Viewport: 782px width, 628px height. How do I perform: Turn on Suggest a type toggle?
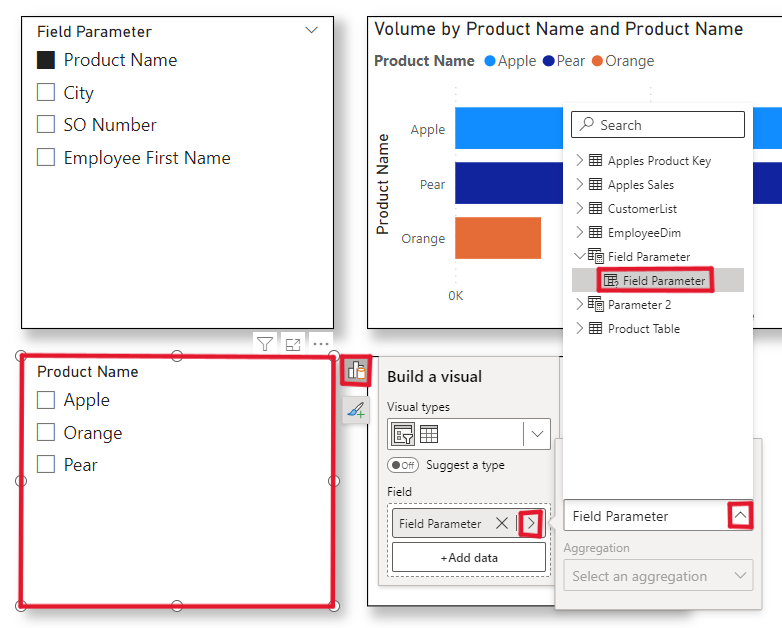(x=403, y=465)
